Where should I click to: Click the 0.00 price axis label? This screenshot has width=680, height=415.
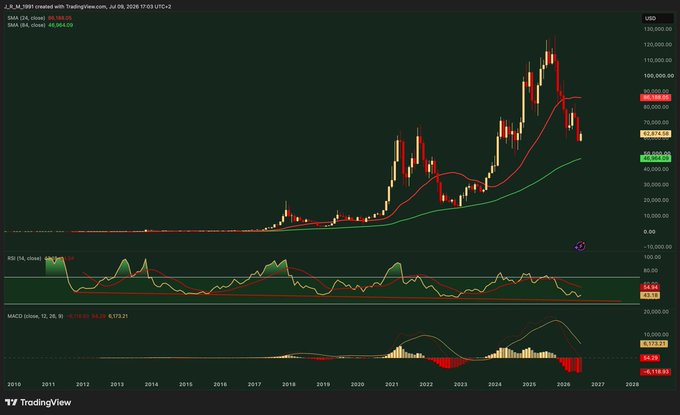(649, 232)
